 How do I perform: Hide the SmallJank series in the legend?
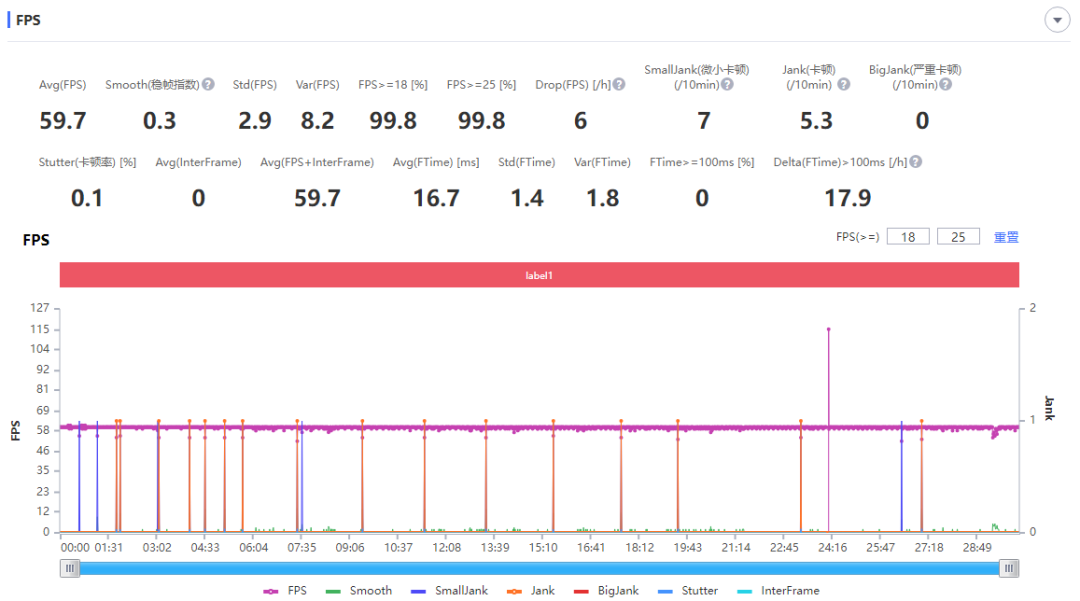coord(449,591)
